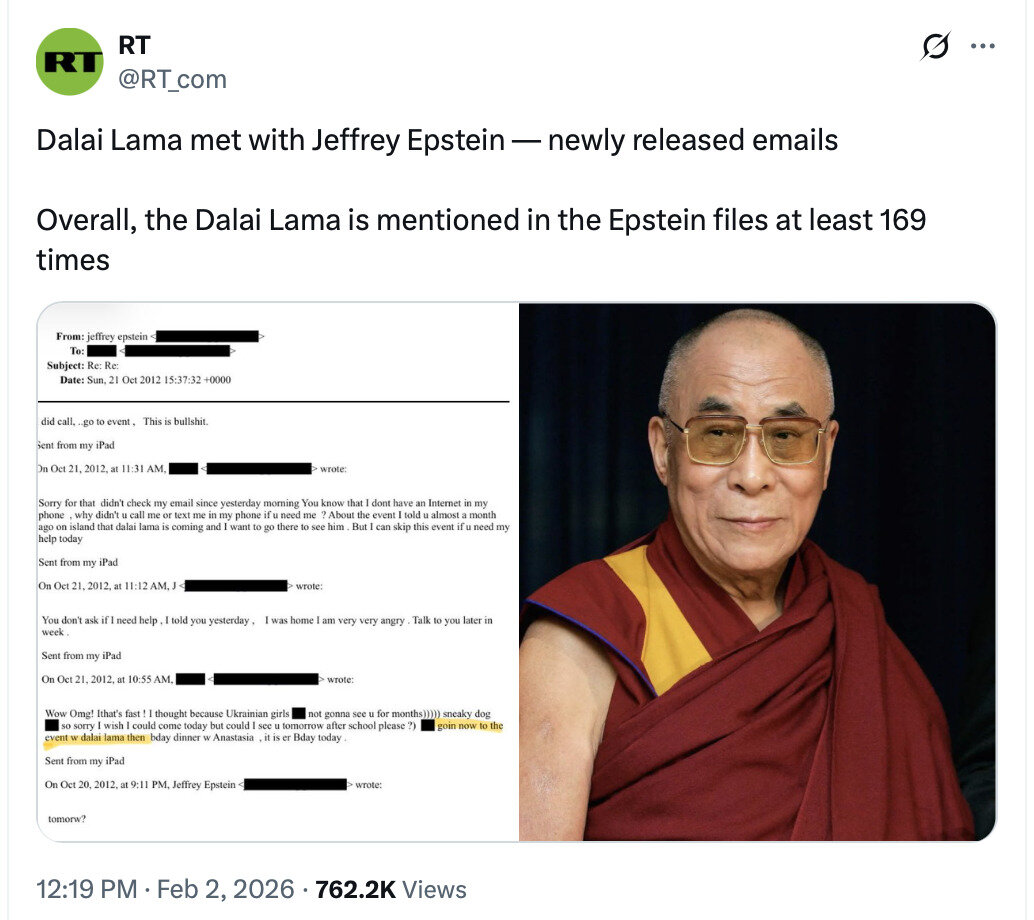Open the email document image

(278, 572)
